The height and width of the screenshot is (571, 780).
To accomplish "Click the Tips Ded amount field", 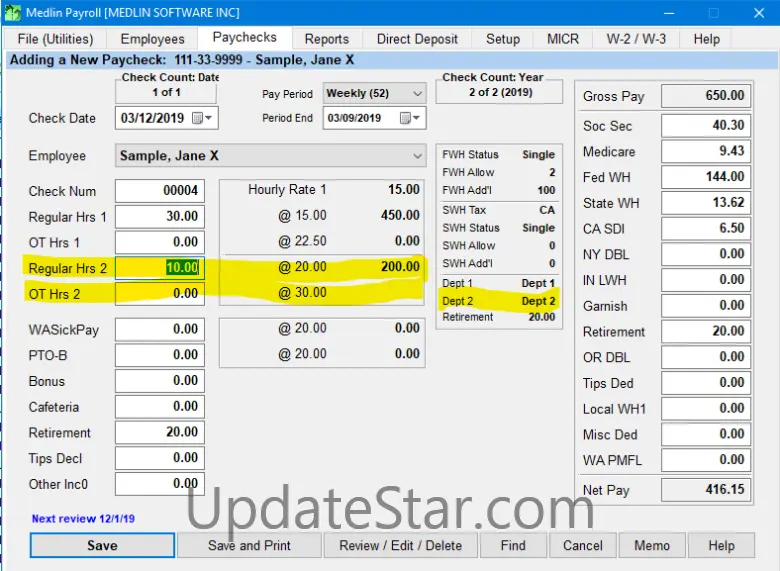I will point(705,382).
